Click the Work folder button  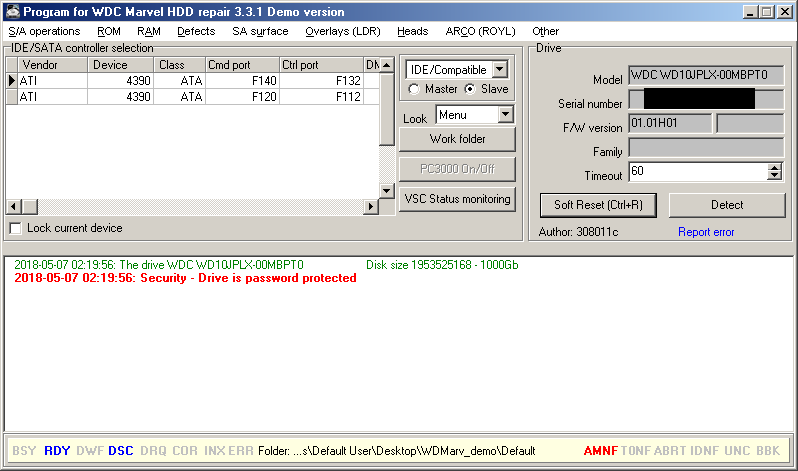click(x=457, y=139)
